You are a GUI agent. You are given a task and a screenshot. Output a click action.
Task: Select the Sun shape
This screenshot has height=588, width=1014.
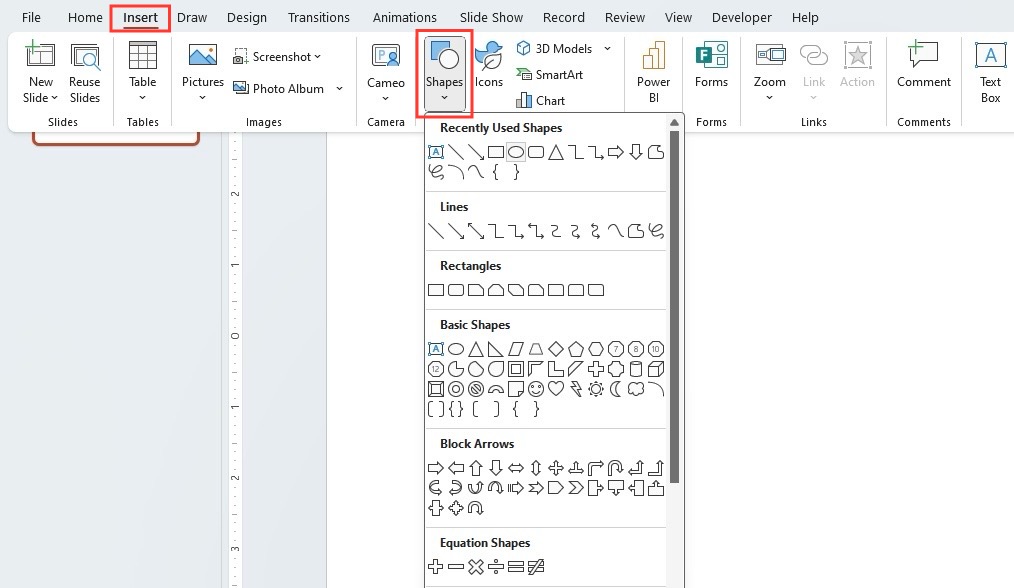(596, 389)
